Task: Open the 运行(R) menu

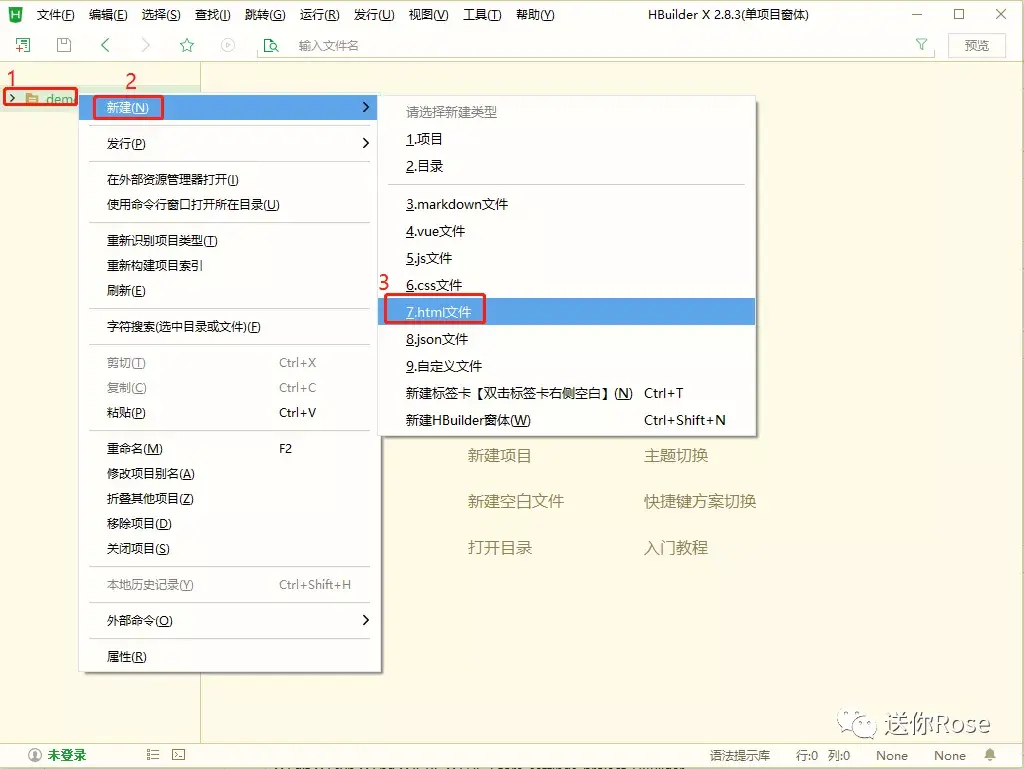Action: (319, 14)
